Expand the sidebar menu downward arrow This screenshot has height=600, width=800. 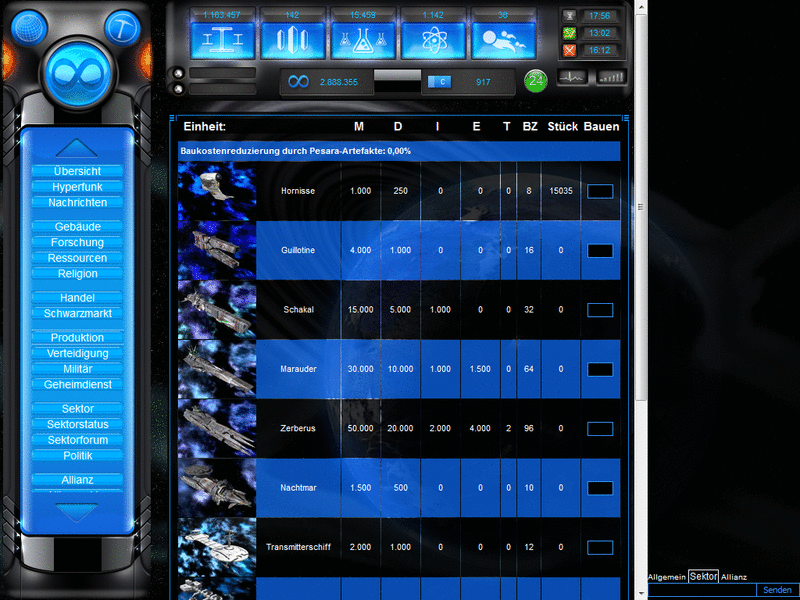point(77,512)
